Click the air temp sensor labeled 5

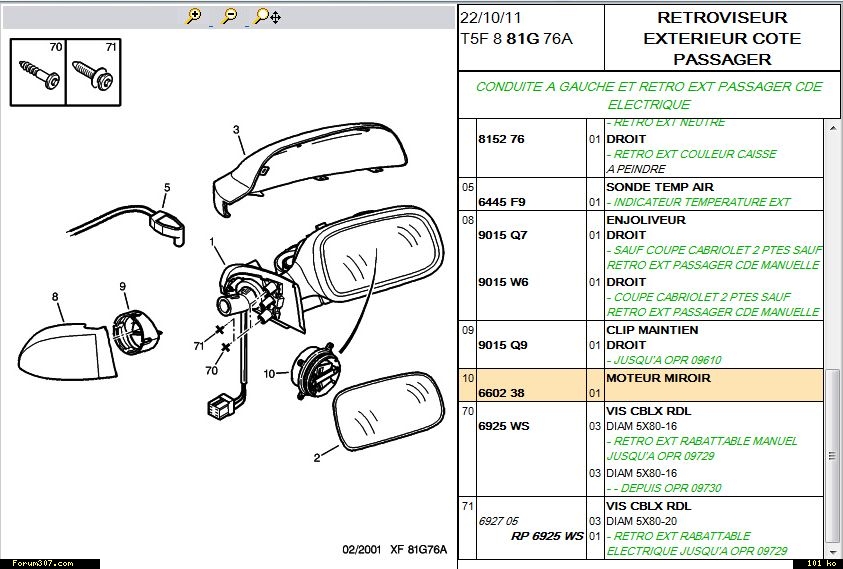click(x=170, y=224)
